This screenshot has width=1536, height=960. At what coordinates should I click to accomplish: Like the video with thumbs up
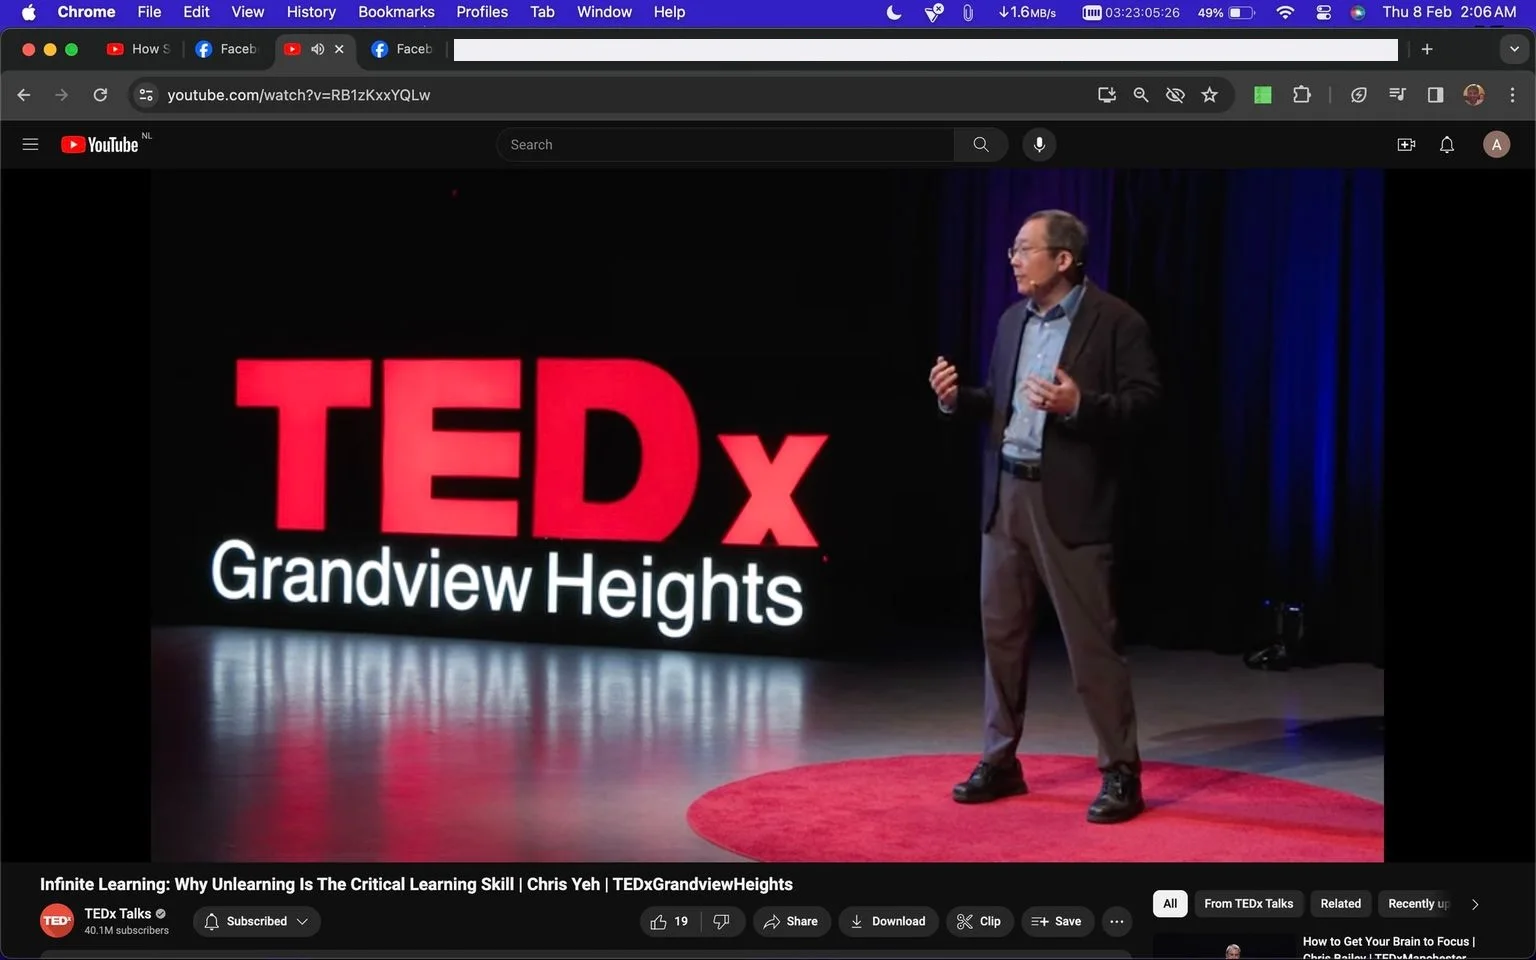click(x=670, y=921)
